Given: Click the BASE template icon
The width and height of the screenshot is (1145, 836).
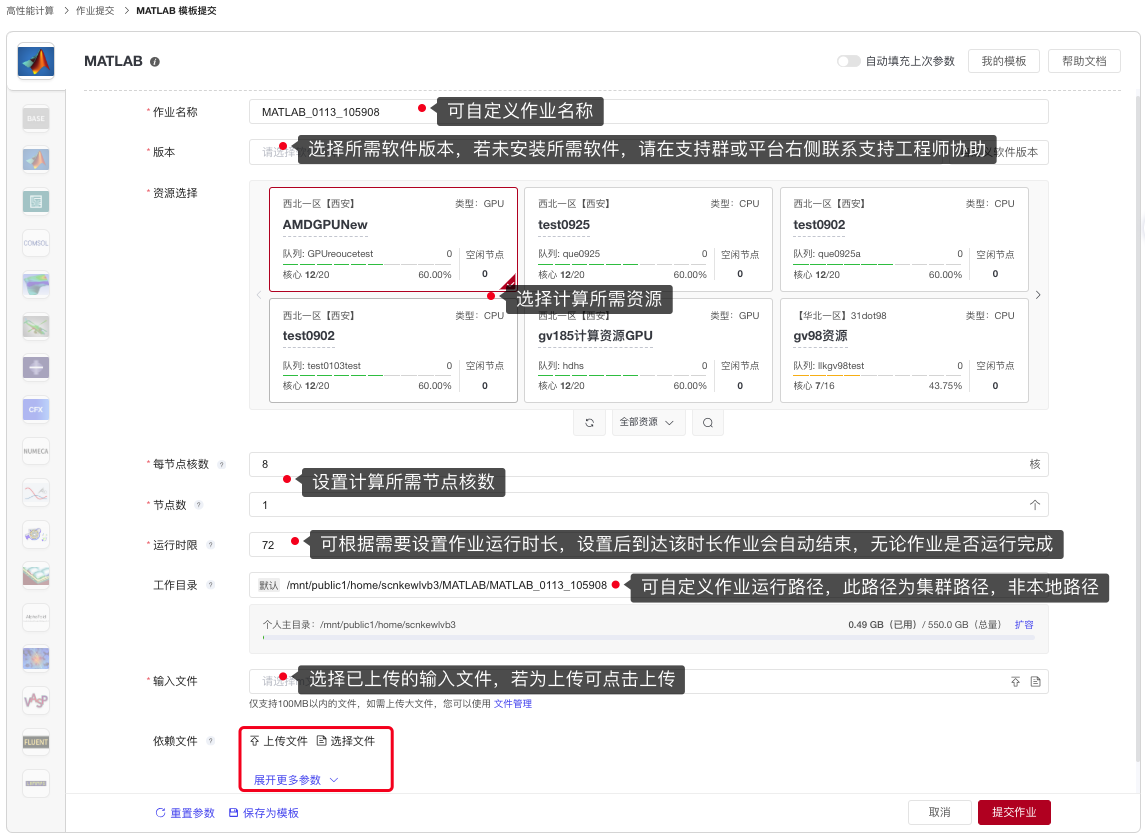Looking at the screenshot, I should click(x=36, y=118).
